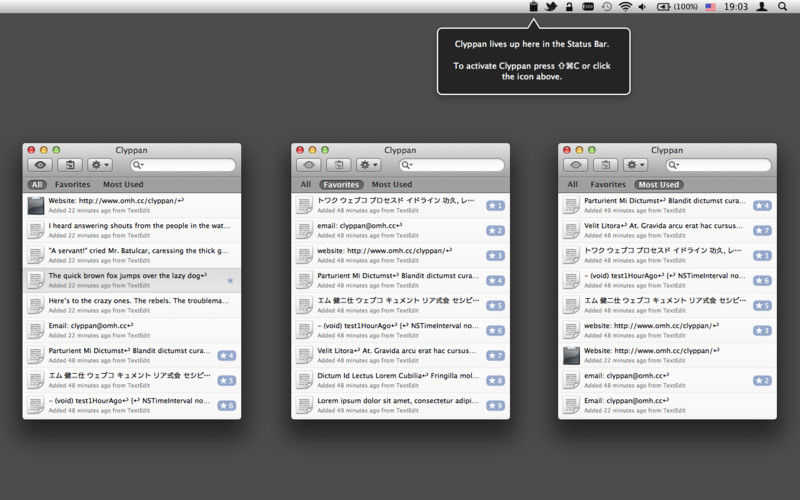Click the star 1 badge in middle window
This screenshot has height=500, width=800.
tap(495, 206)
